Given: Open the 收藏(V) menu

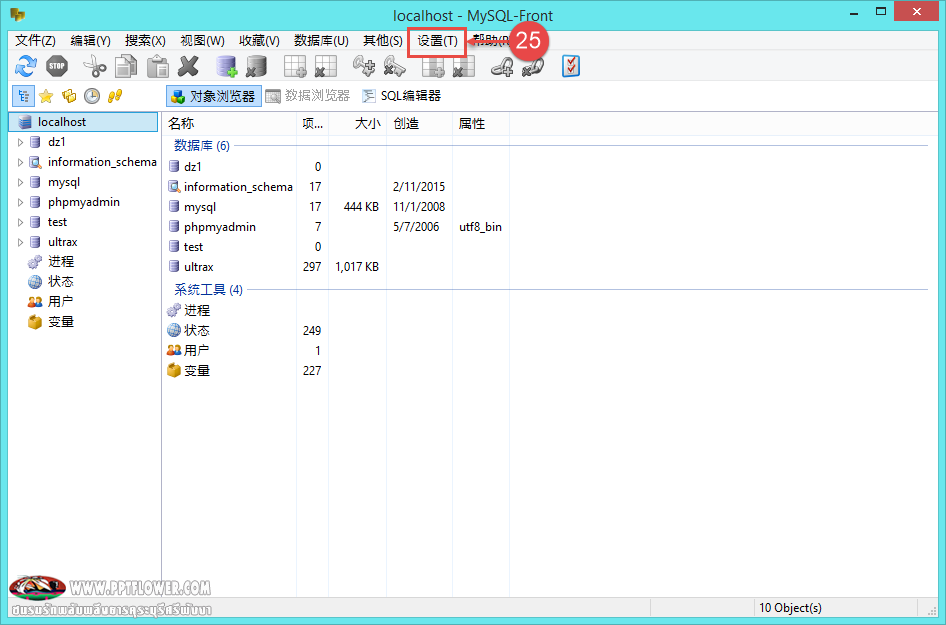Looking at the screenshot, I should click(x=259, y=40).
